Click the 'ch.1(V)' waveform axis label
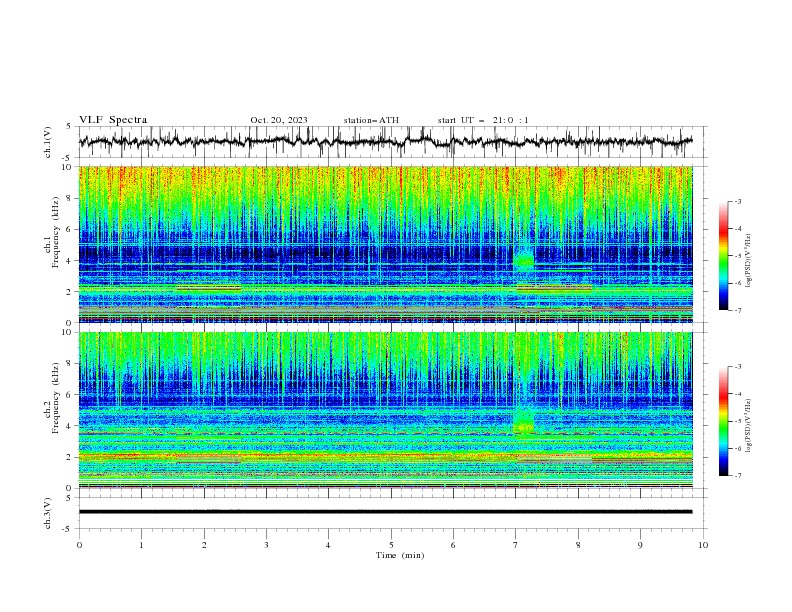The image size is (792, 612). tap(48, 142)
